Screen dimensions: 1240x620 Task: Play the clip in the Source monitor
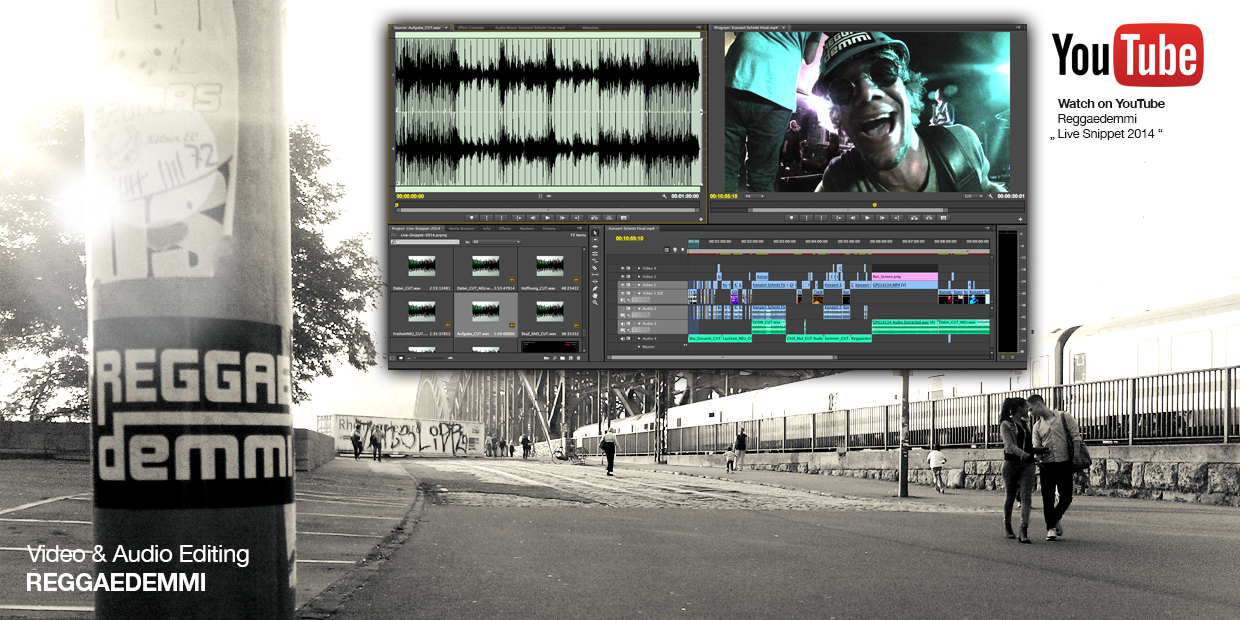click(x=547, y=217)
